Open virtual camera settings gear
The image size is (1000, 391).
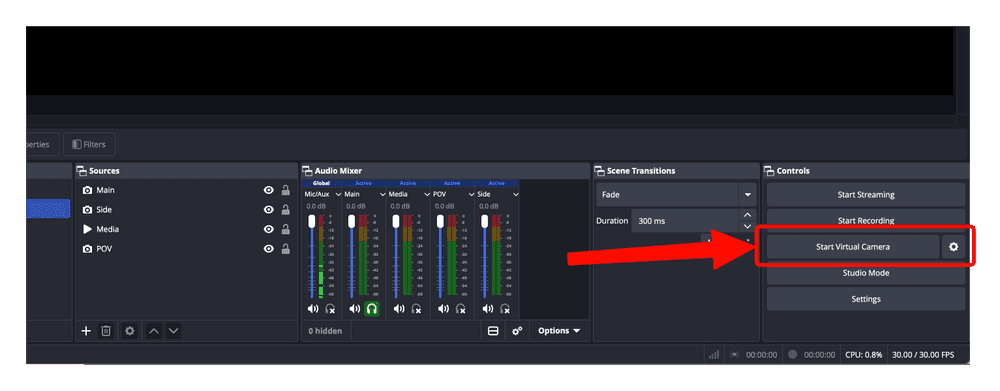(953, 247)
